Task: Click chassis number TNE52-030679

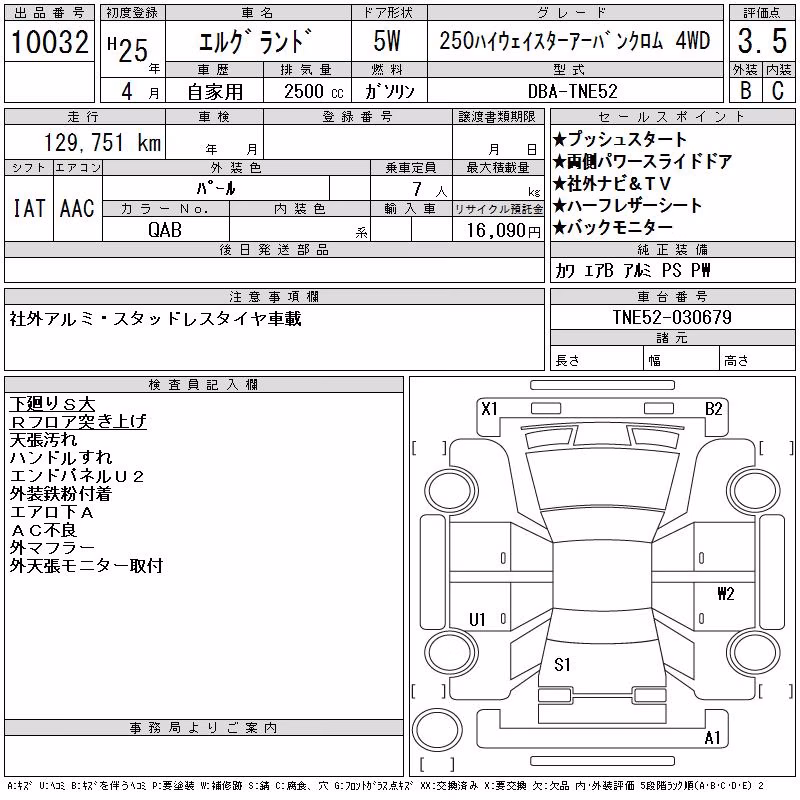Action: click(672, 317)
